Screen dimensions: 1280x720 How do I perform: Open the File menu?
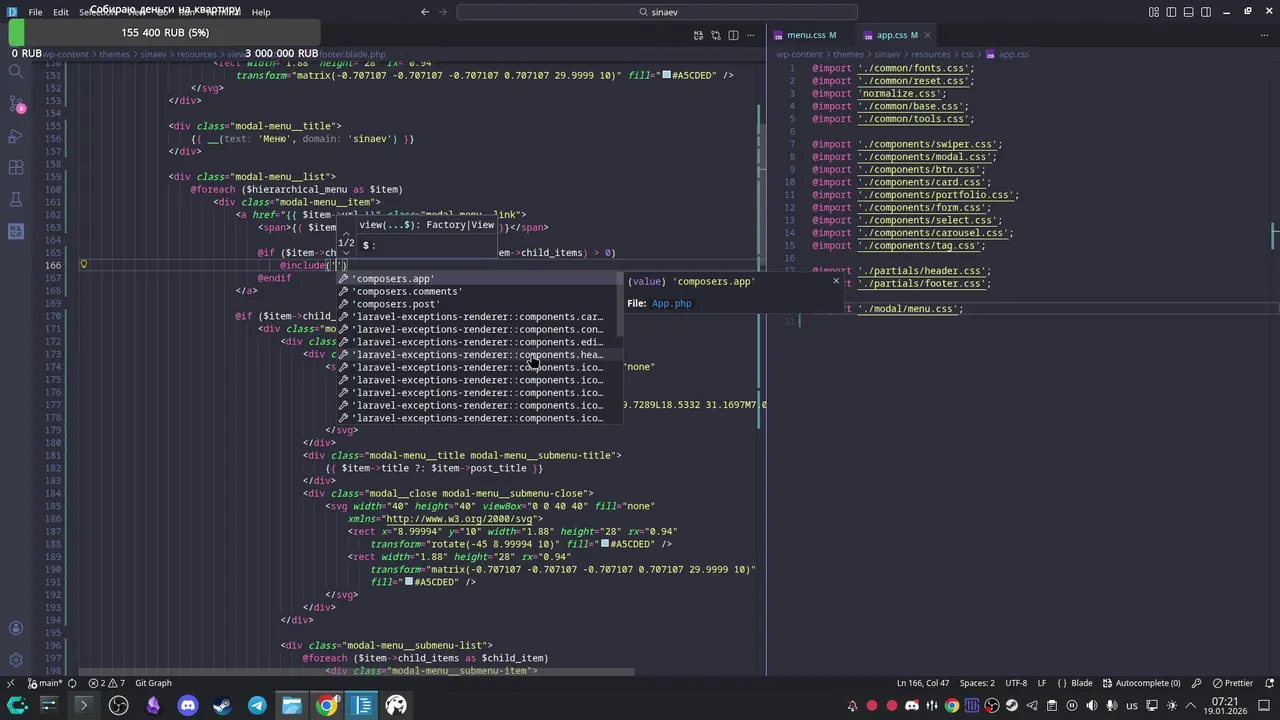click(x=35, y=12)
